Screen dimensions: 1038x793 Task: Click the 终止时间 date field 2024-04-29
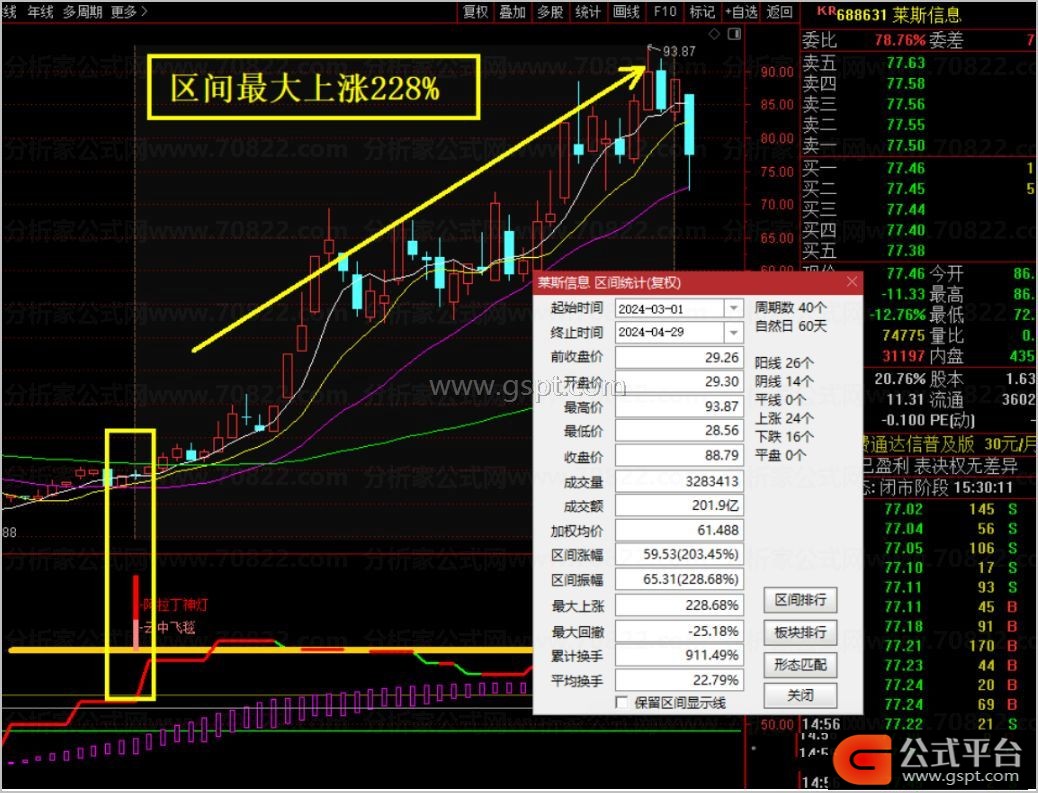click(669, 332)
